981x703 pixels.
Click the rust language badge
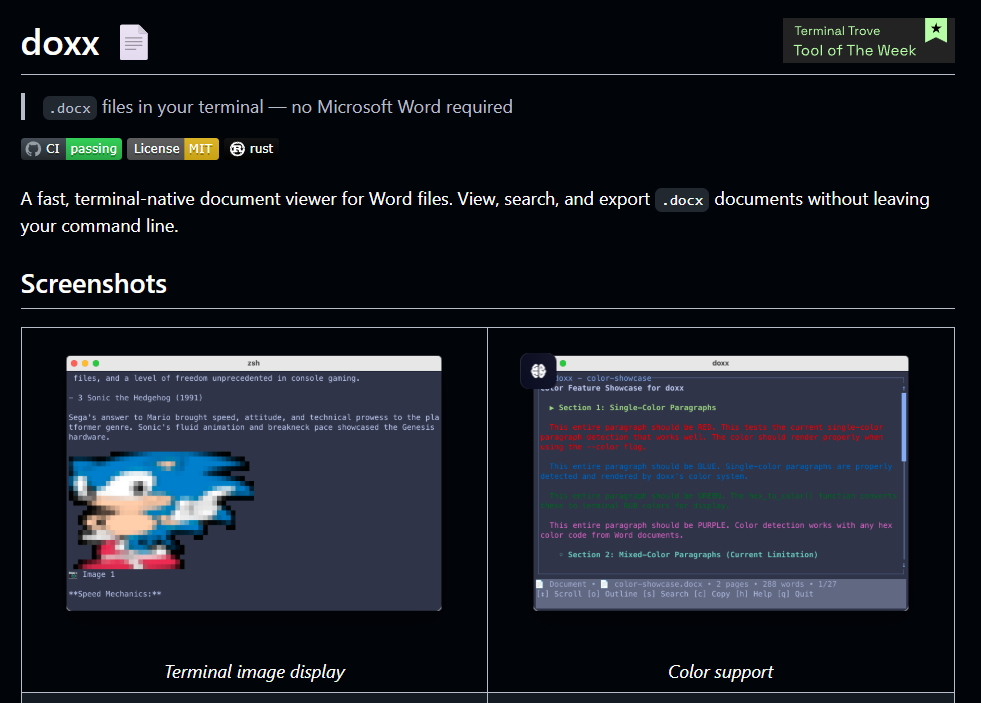pos(252,149)
